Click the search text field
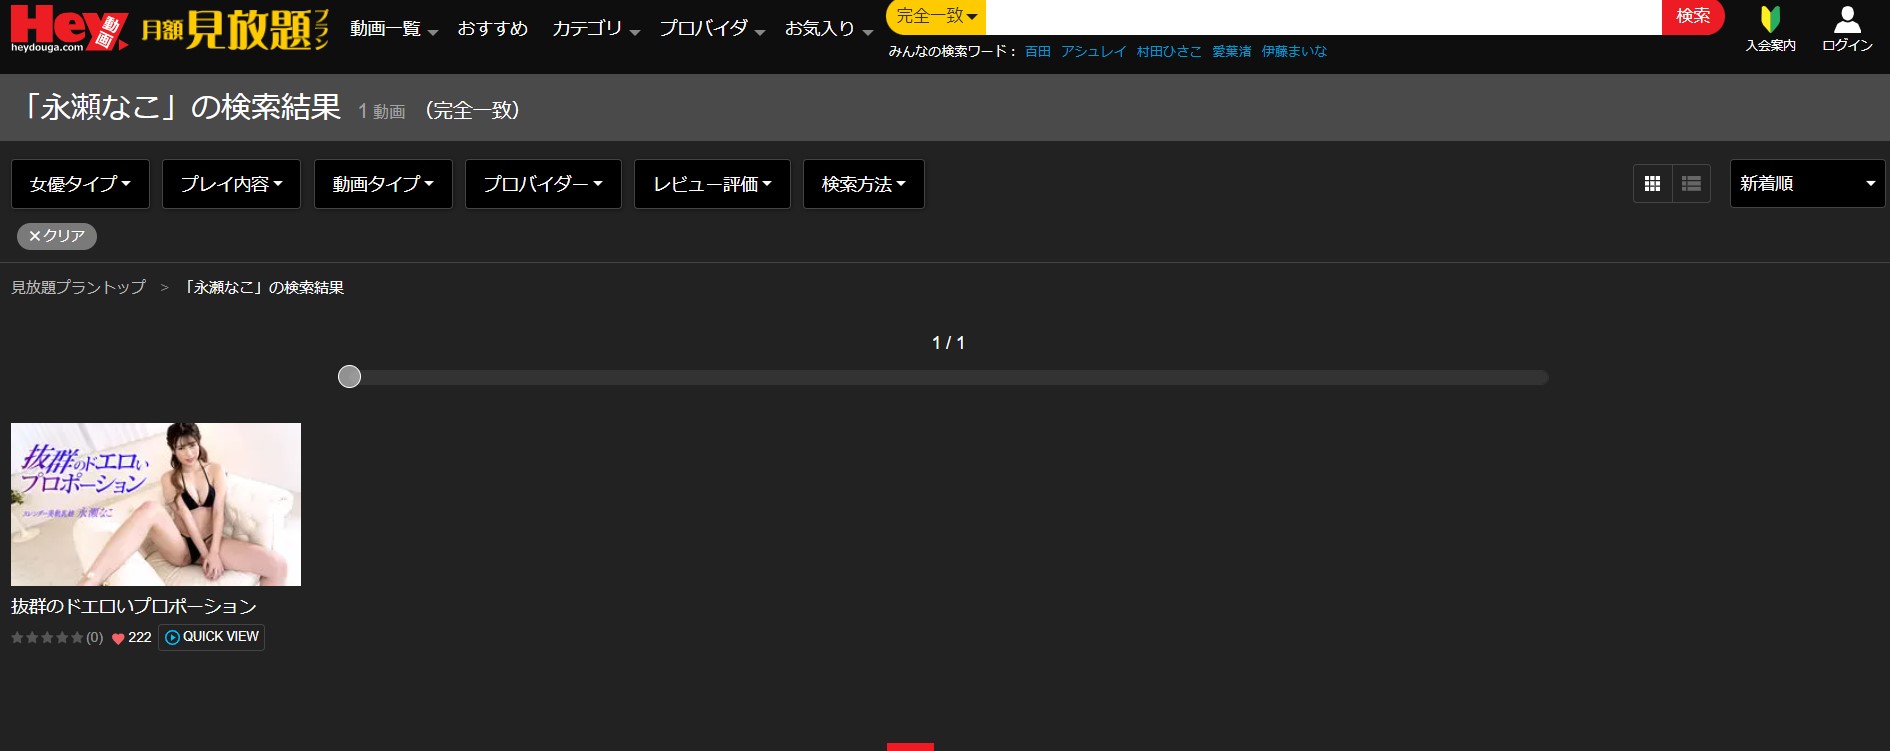The image size is (1890, 751). pos(1324,17)
